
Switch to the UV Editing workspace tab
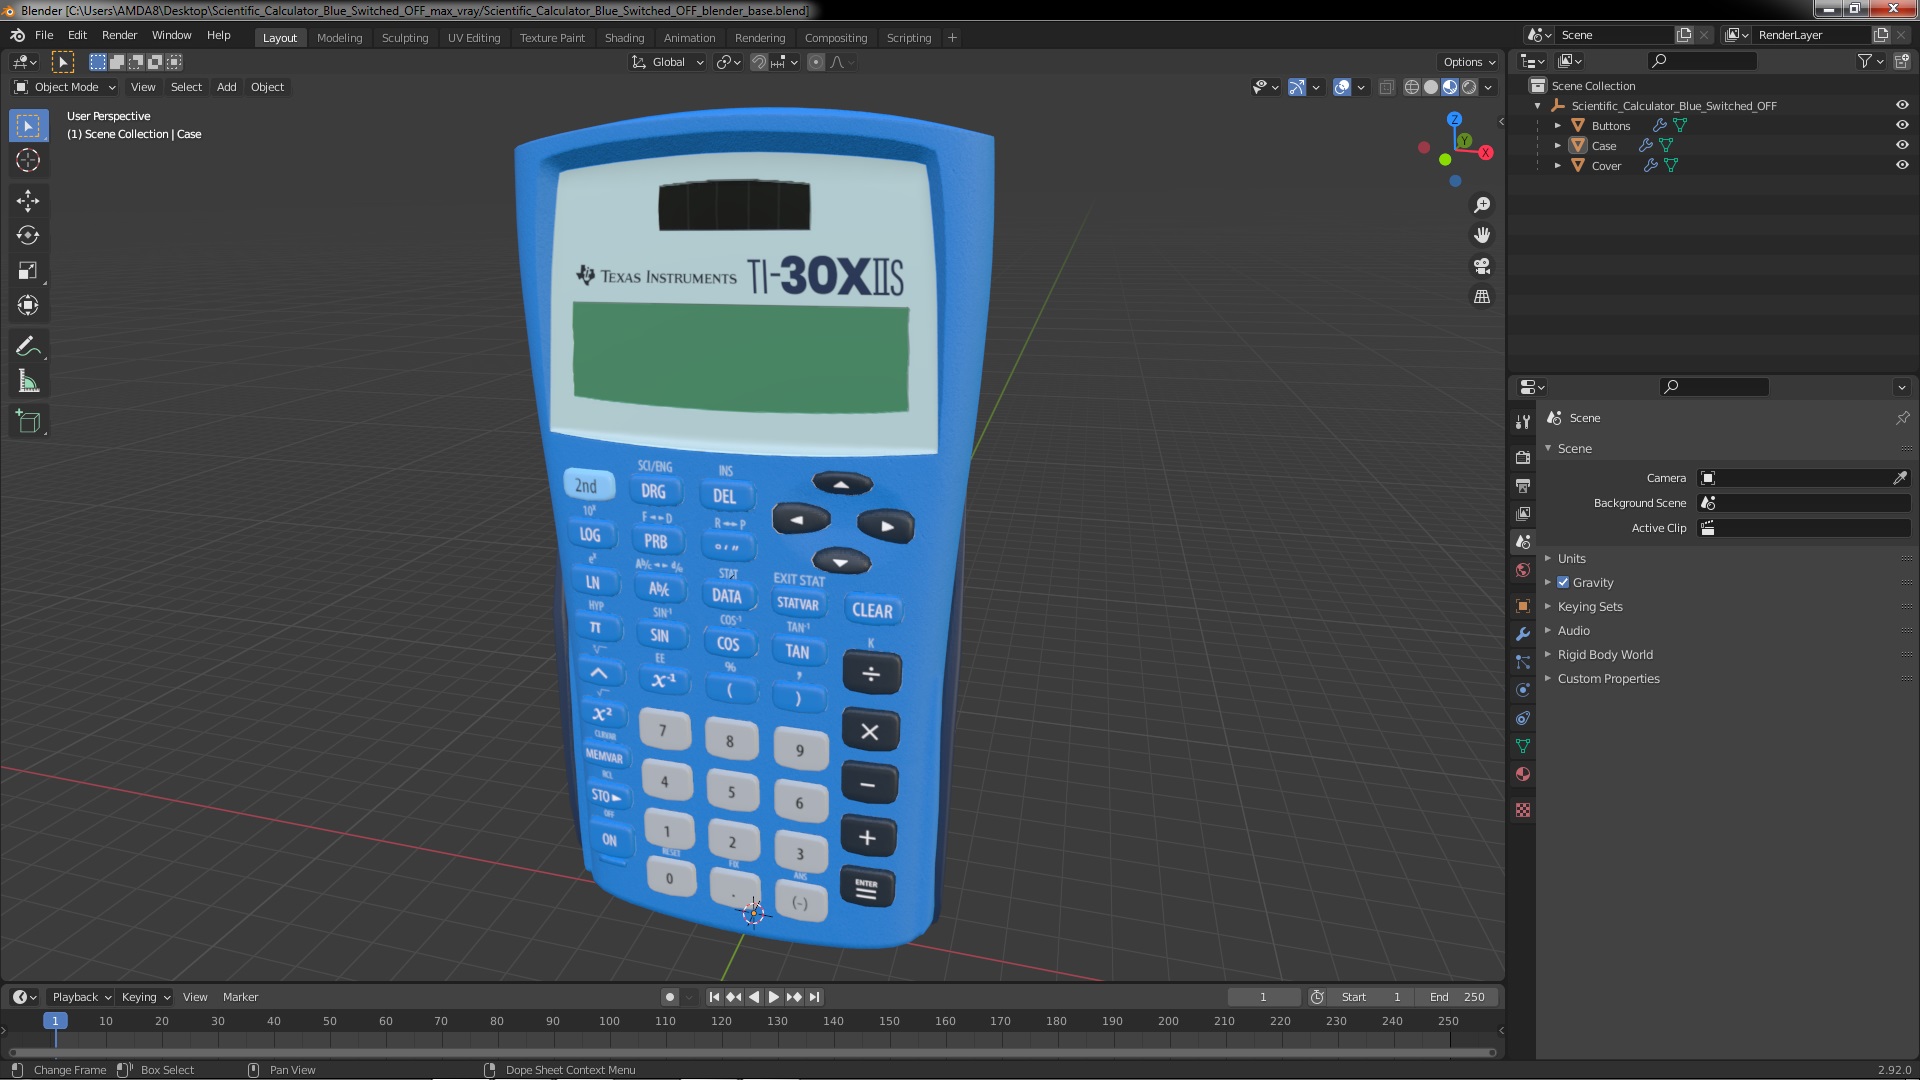474,37
